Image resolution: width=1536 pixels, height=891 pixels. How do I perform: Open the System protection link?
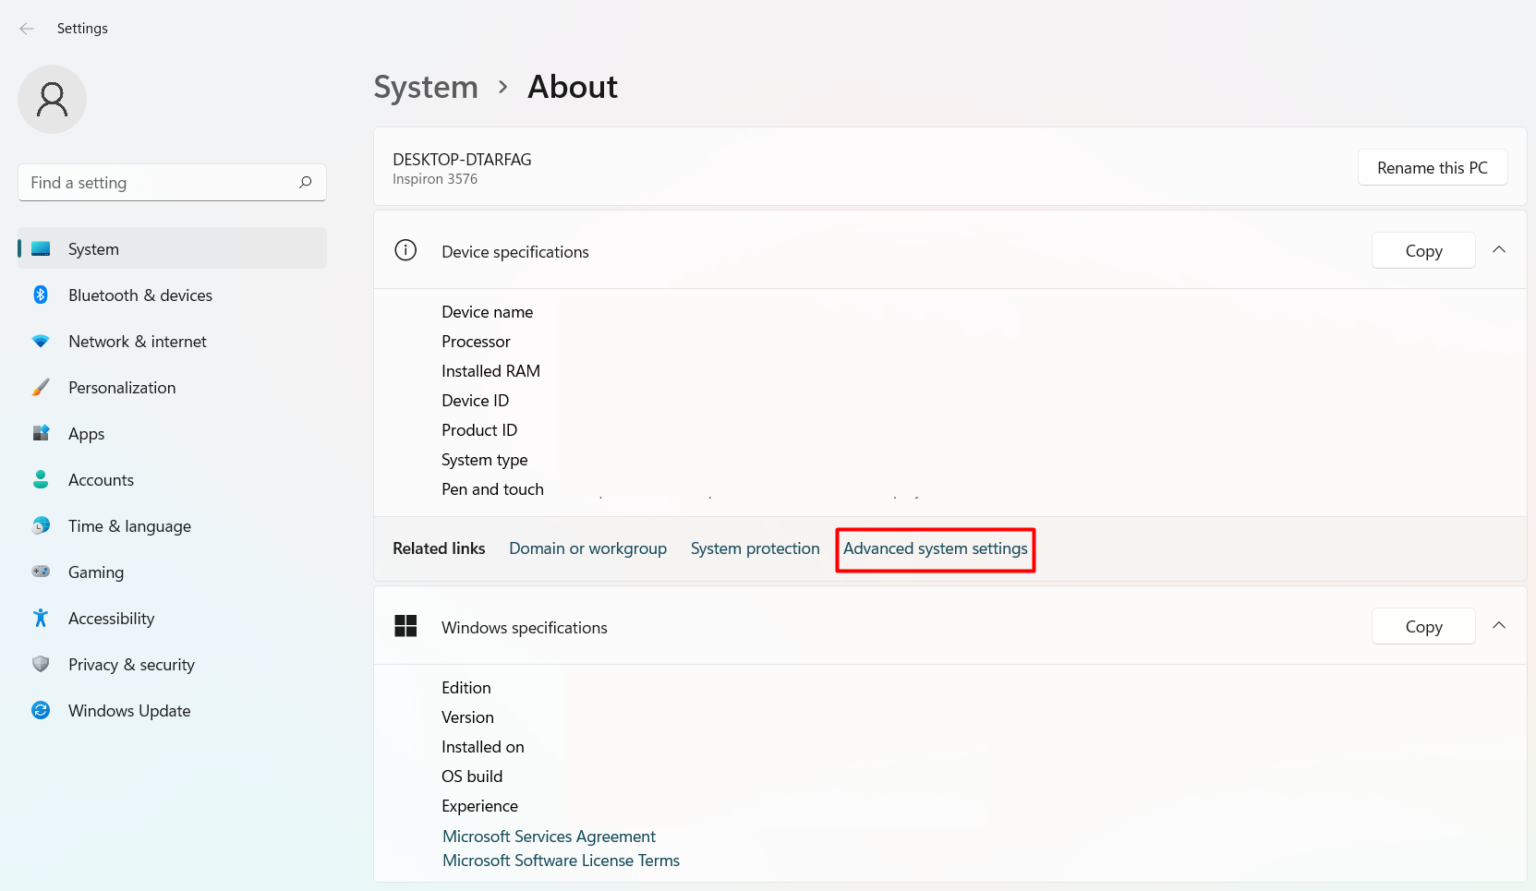[x=755, y=548]
